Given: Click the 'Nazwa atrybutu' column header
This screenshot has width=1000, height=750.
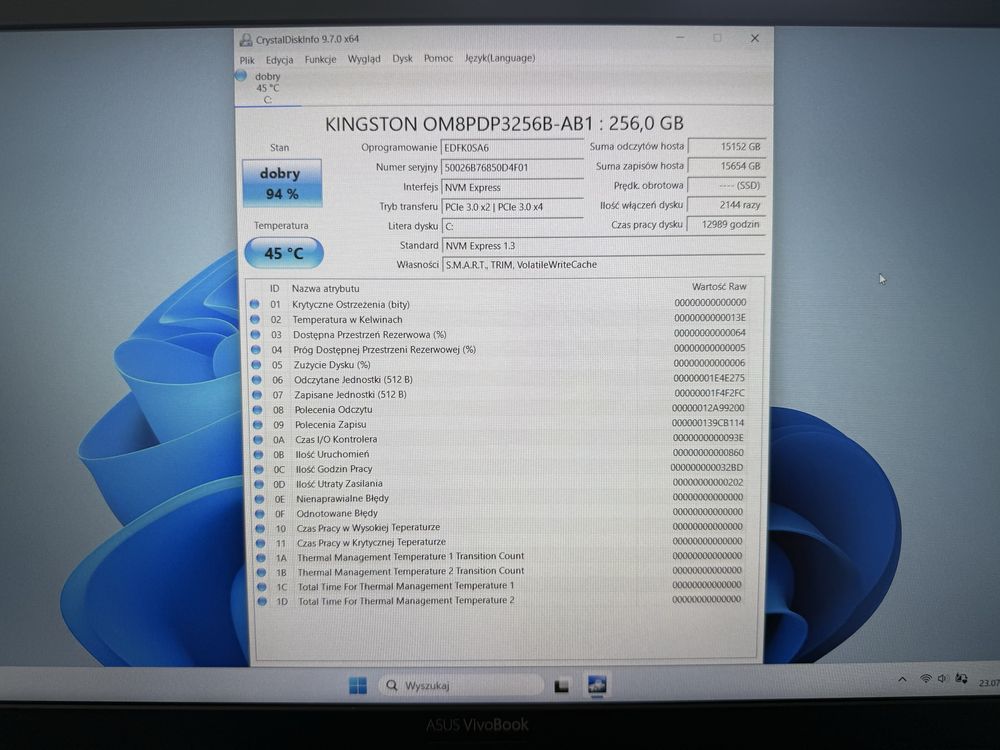Looking at the screenshot, I should pos(325,288).
